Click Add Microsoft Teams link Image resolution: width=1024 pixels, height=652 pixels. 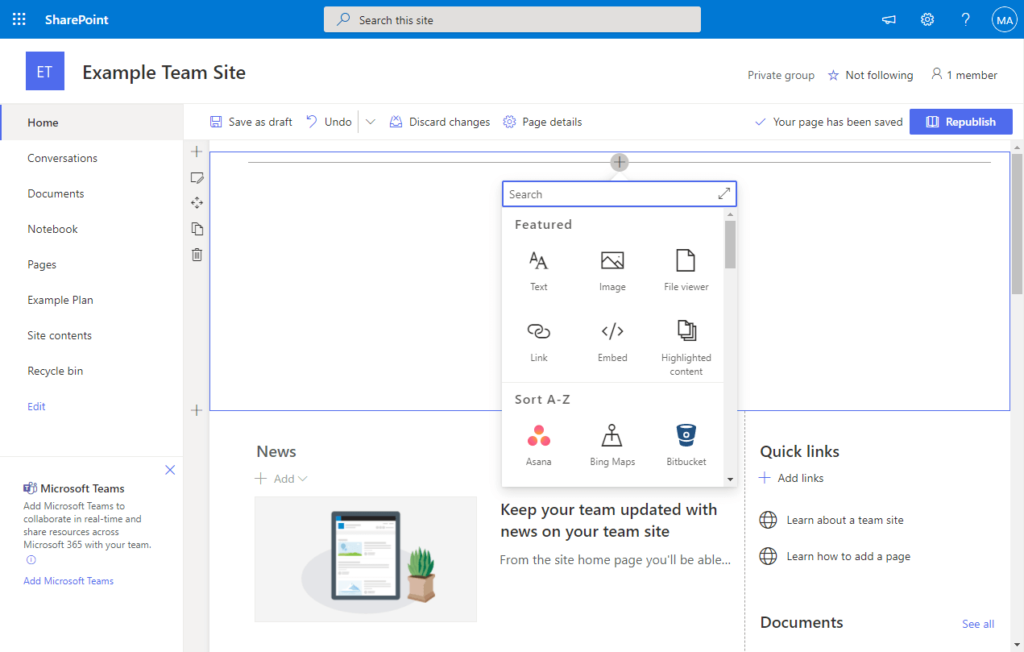[69, 581]
